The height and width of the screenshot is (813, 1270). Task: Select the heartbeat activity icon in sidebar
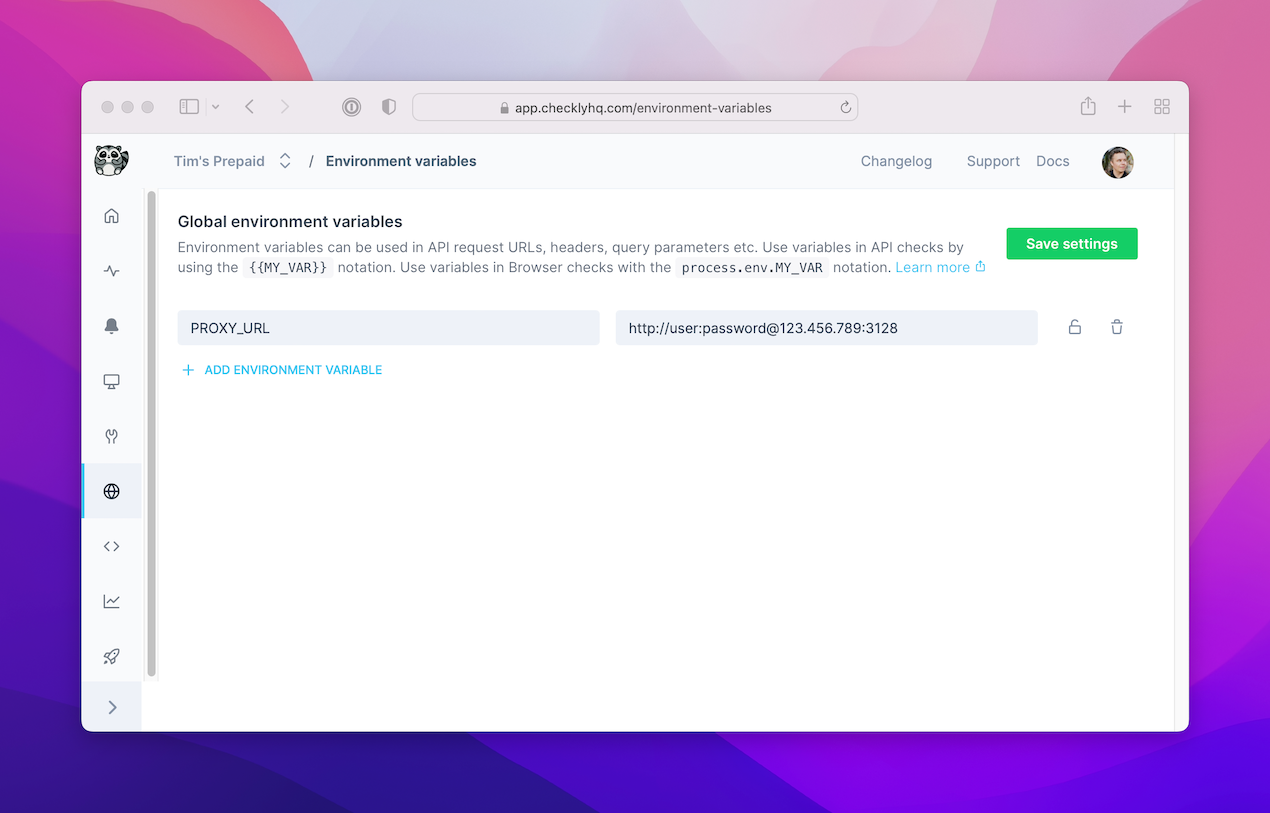111,270
